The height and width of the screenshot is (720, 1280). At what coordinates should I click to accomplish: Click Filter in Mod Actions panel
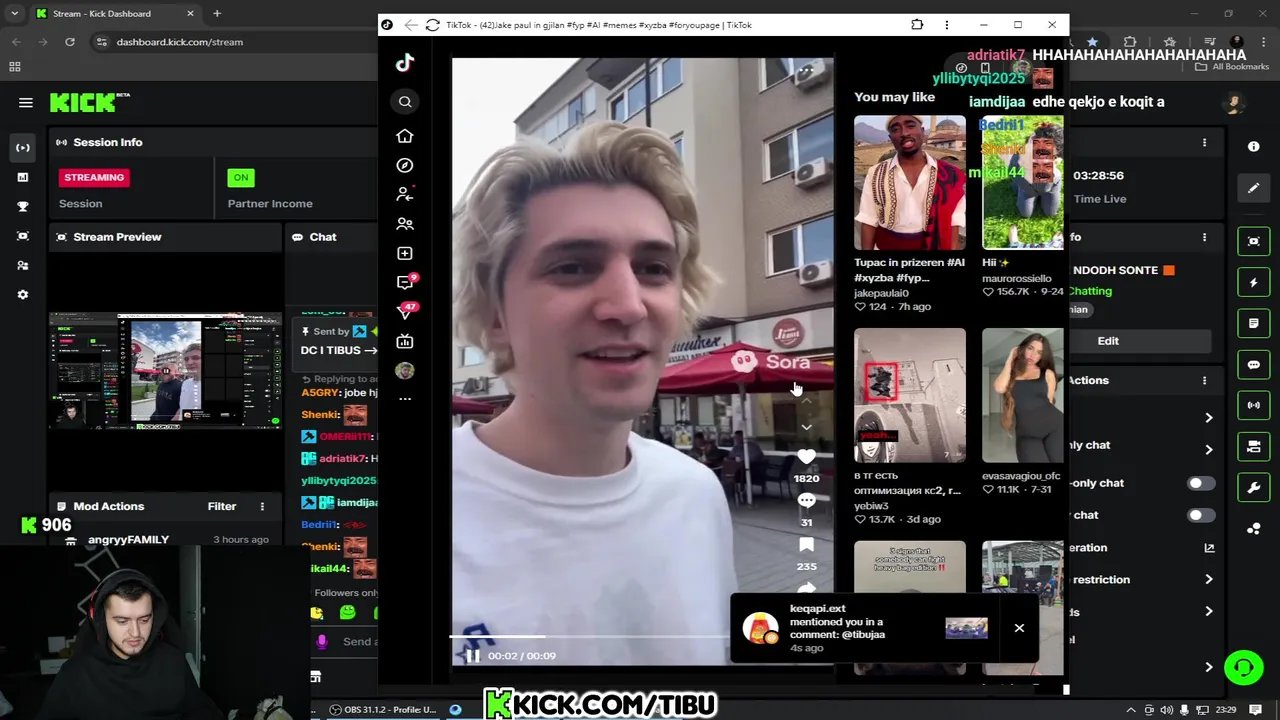[x=222, y=507]
